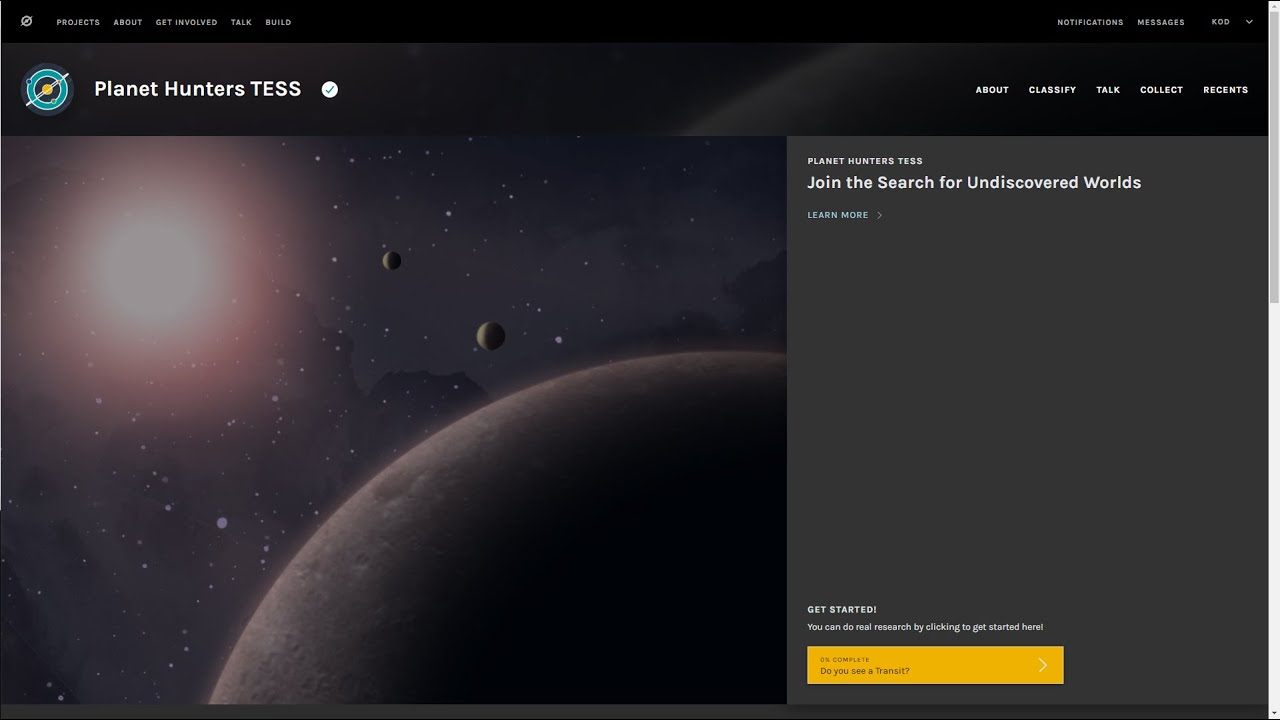Click the verified checkmark badge beside project title

point(330,89)
